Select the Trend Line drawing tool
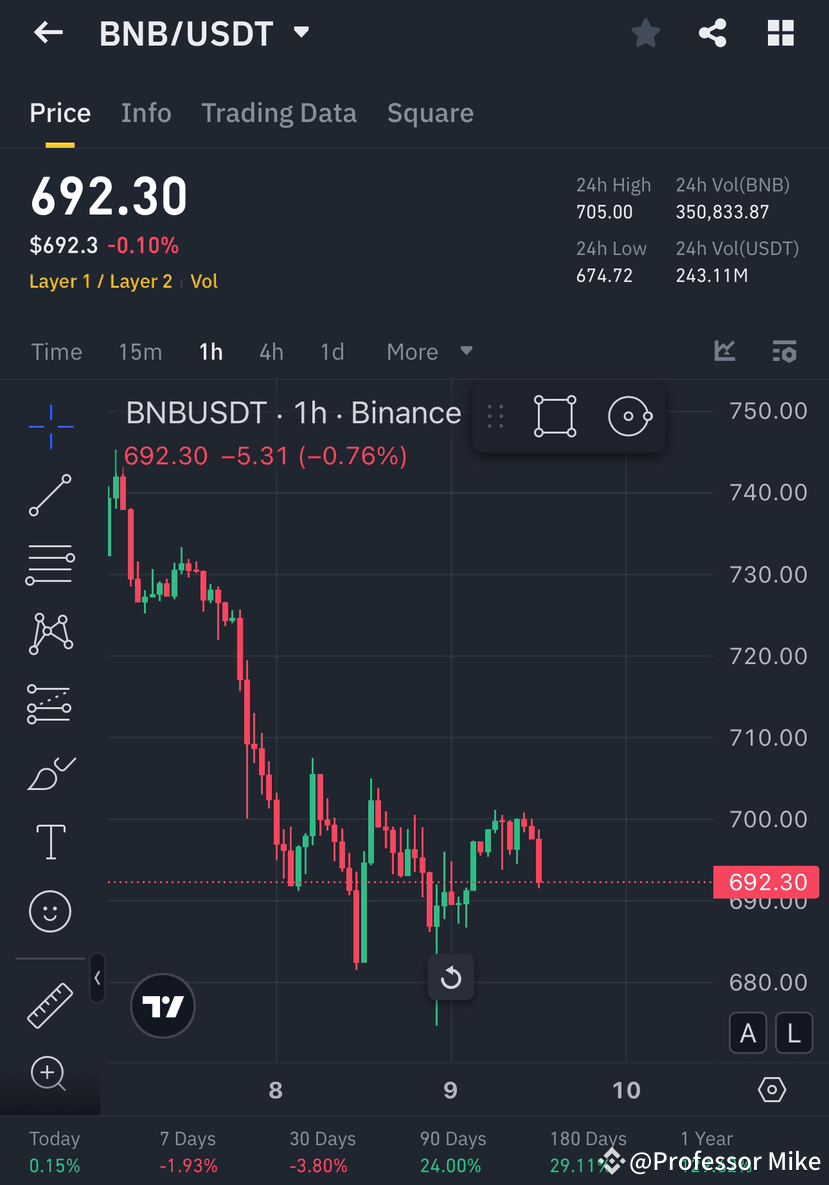Viewport: 829px width, 1185px height. pos(49,495)
